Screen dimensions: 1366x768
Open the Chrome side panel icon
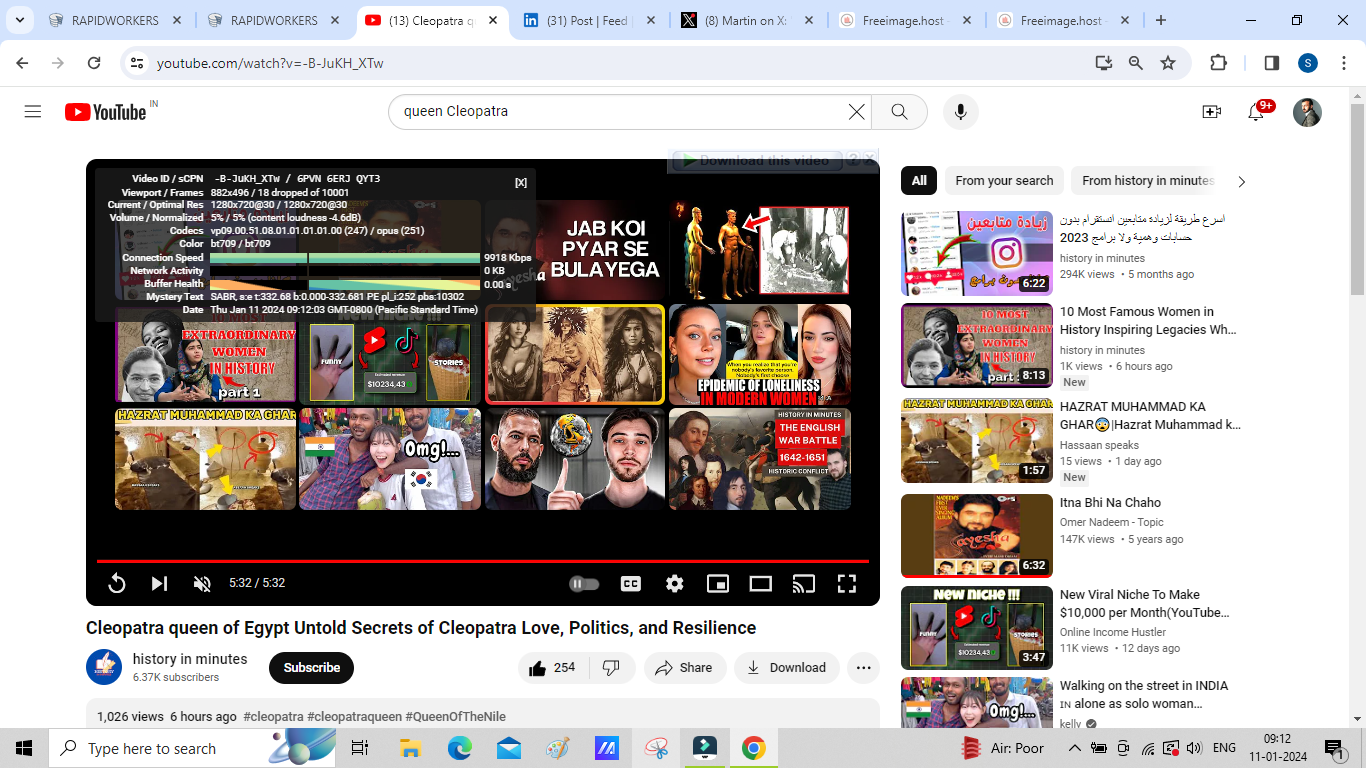[1272, 63]
